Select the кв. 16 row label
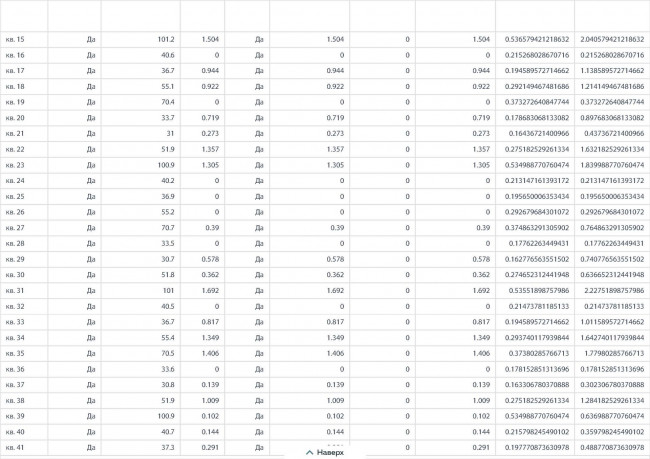 click(x=15, y=55)
